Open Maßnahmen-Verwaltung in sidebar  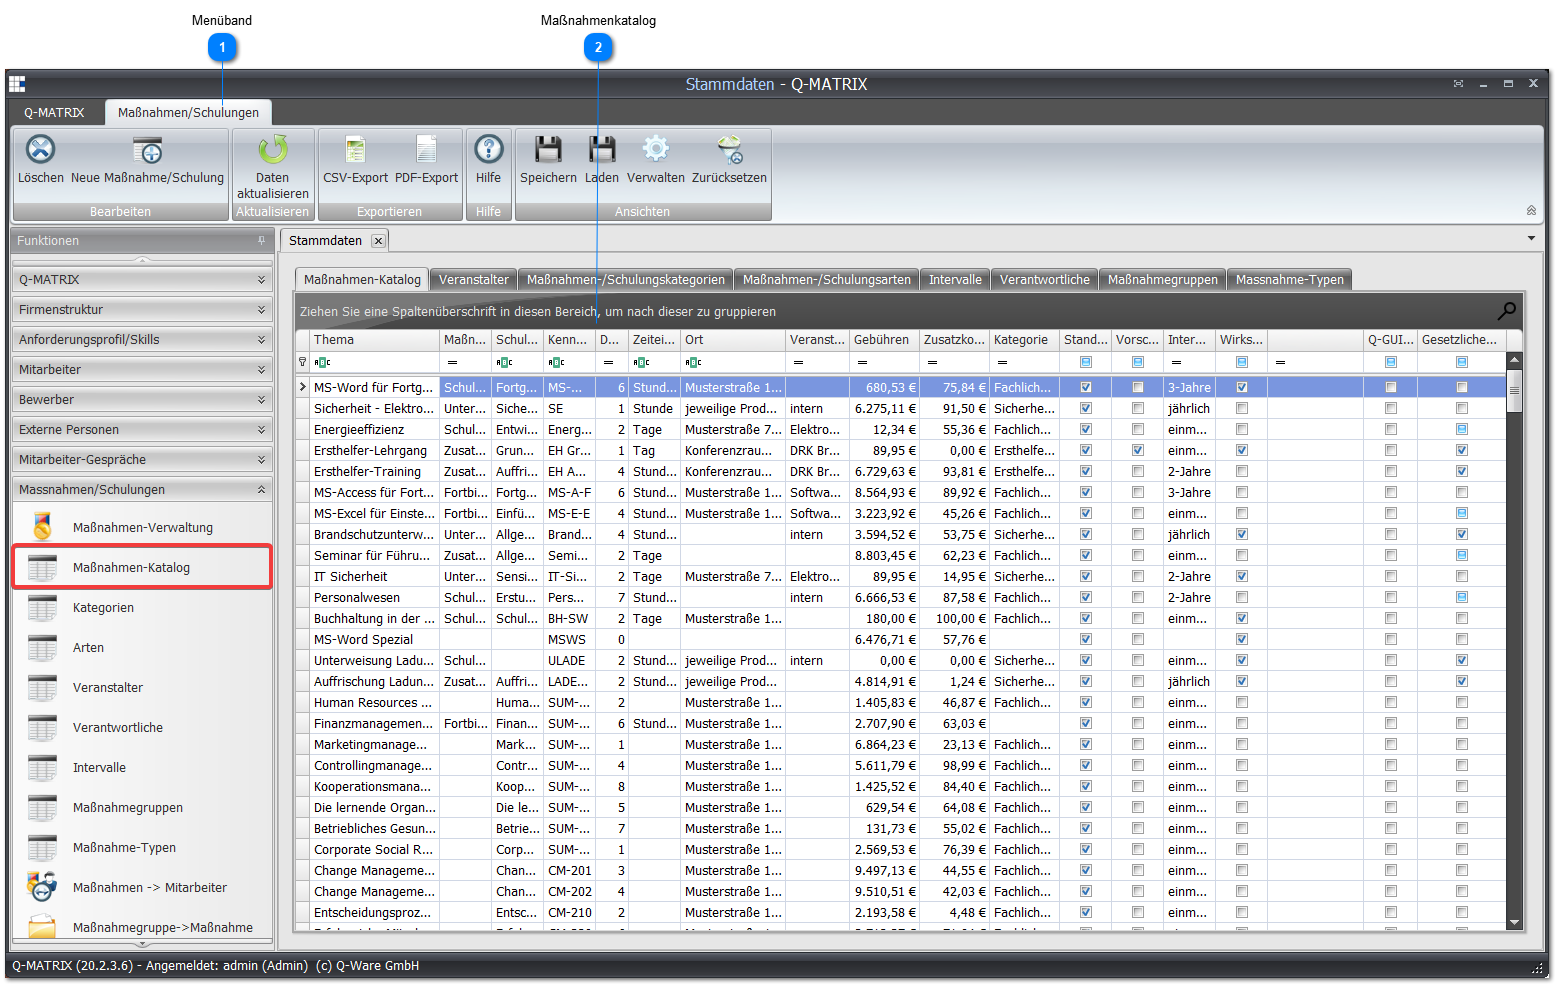point(143,527)
